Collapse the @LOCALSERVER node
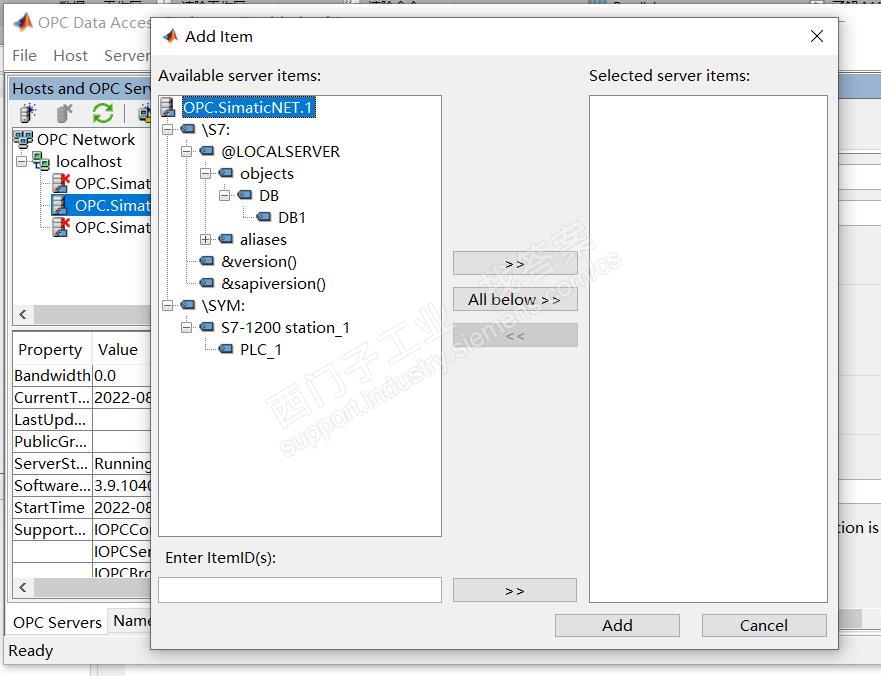Viewport: 881px width, 676px height. [187, 152]
